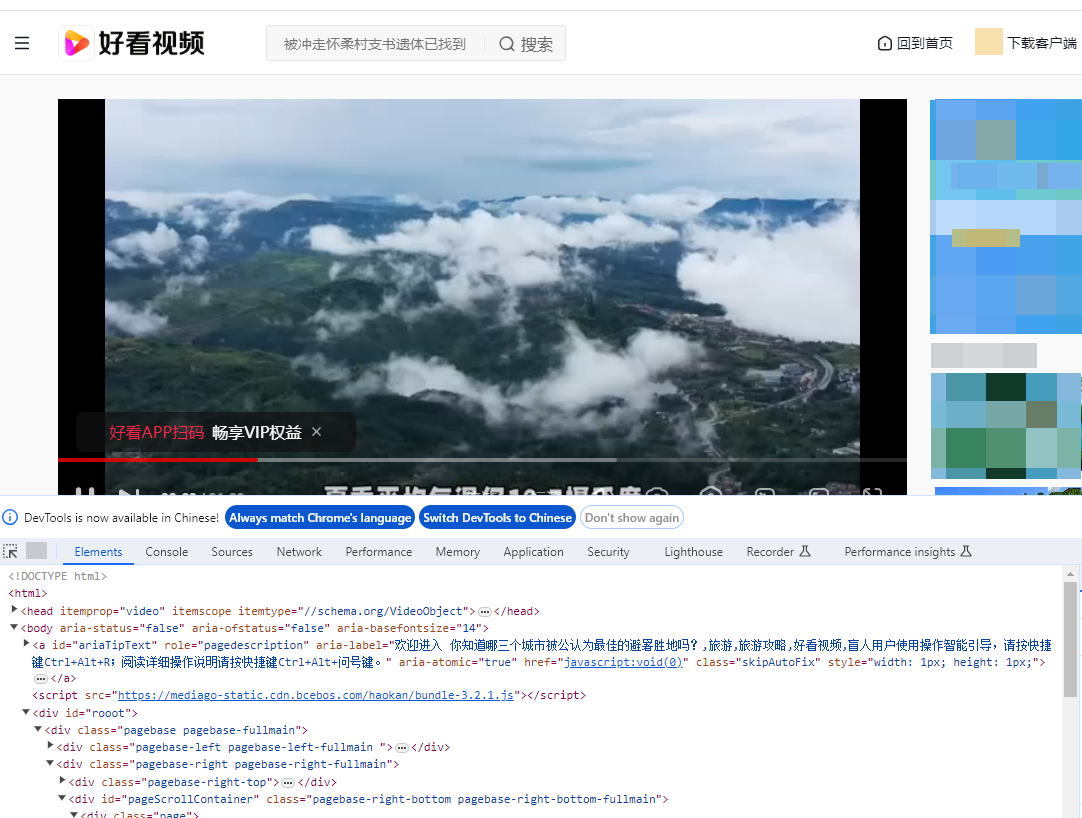Switch to the Elements tab

click(98, 552)
